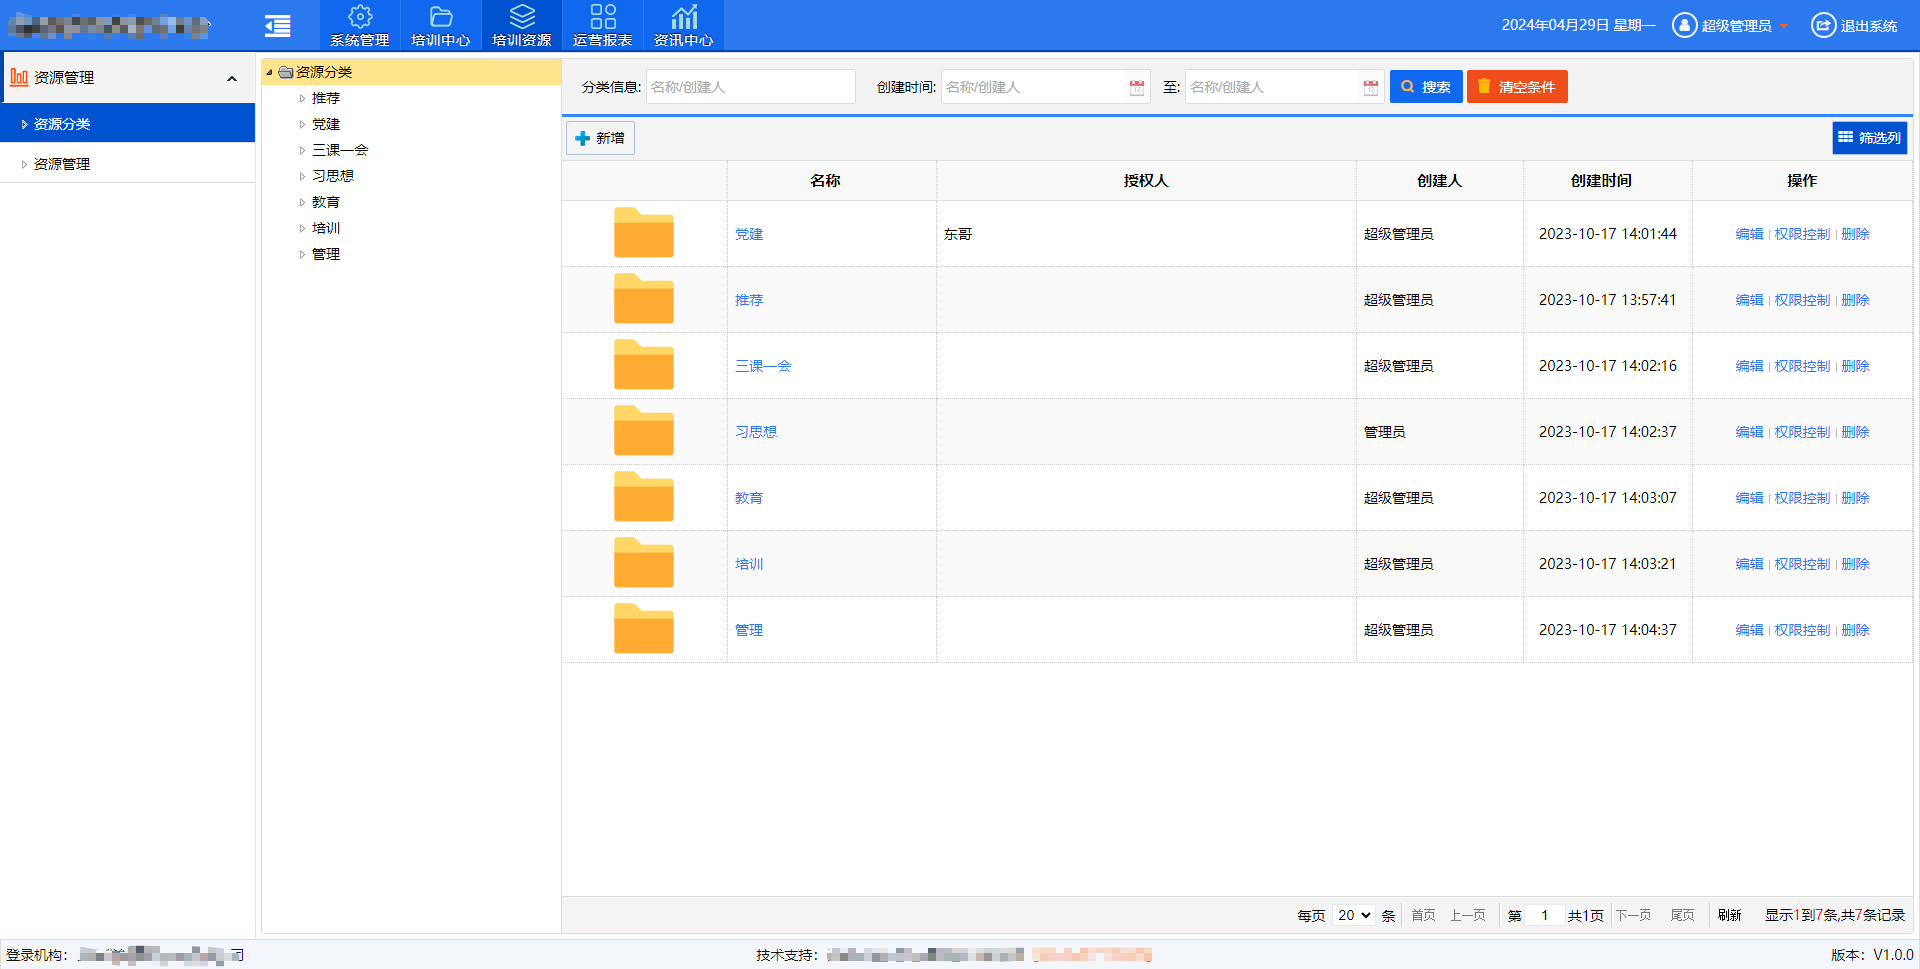
Task: Collapse the 资源分类 tree root node
Action: pyautogui.click(x=269, y=72)
